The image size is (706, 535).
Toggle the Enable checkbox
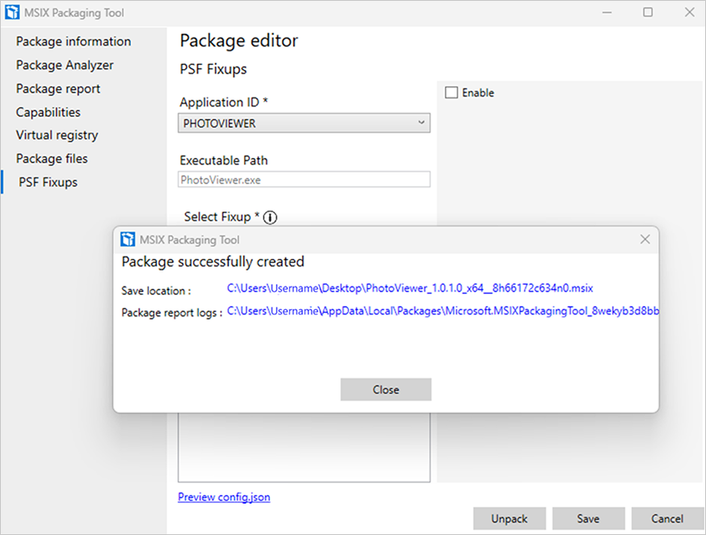[452, 93]
